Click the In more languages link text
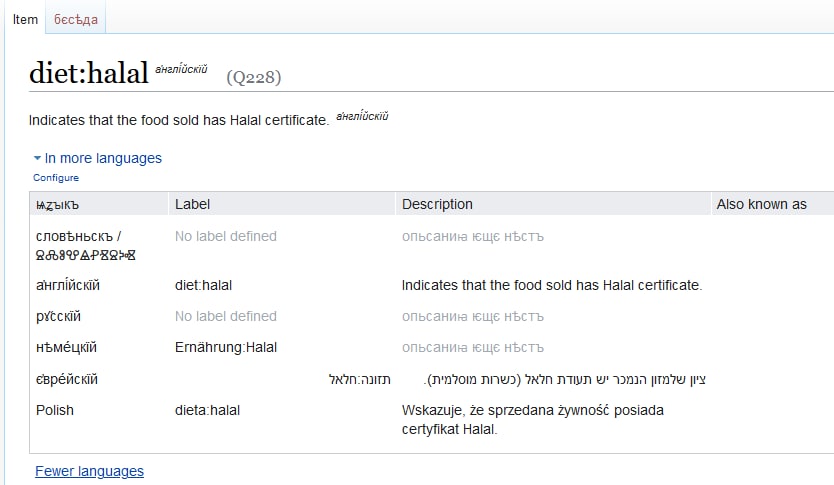The height and width of the screenshot is (485, 834). pyautogui.click(x=103, y=158)
